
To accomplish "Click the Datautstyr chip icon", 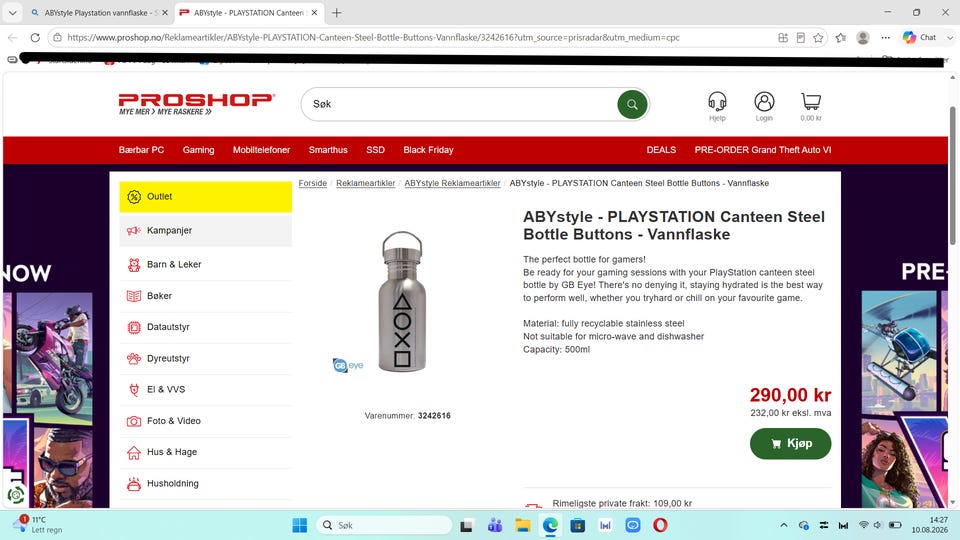I will pyautogui.click(x=133, y=327).
